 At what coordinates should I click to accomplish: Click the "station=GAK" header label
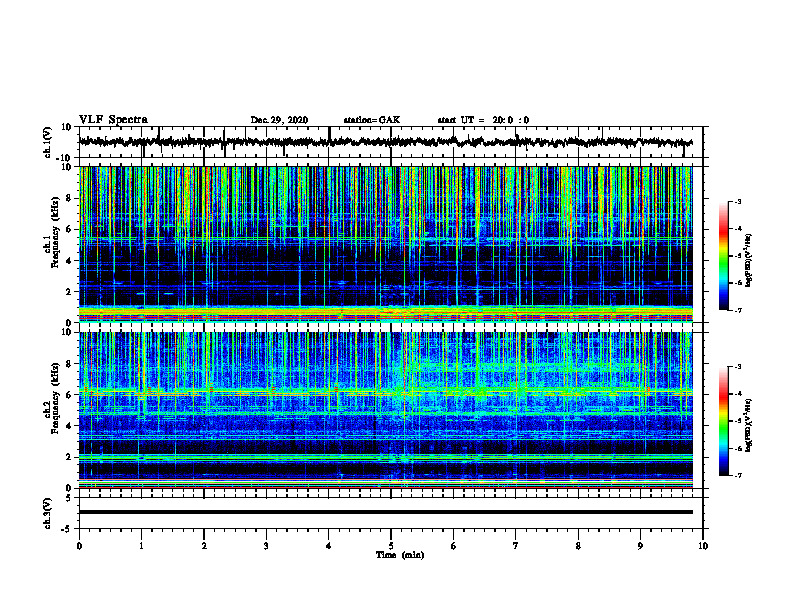click(x=372, y=120)
